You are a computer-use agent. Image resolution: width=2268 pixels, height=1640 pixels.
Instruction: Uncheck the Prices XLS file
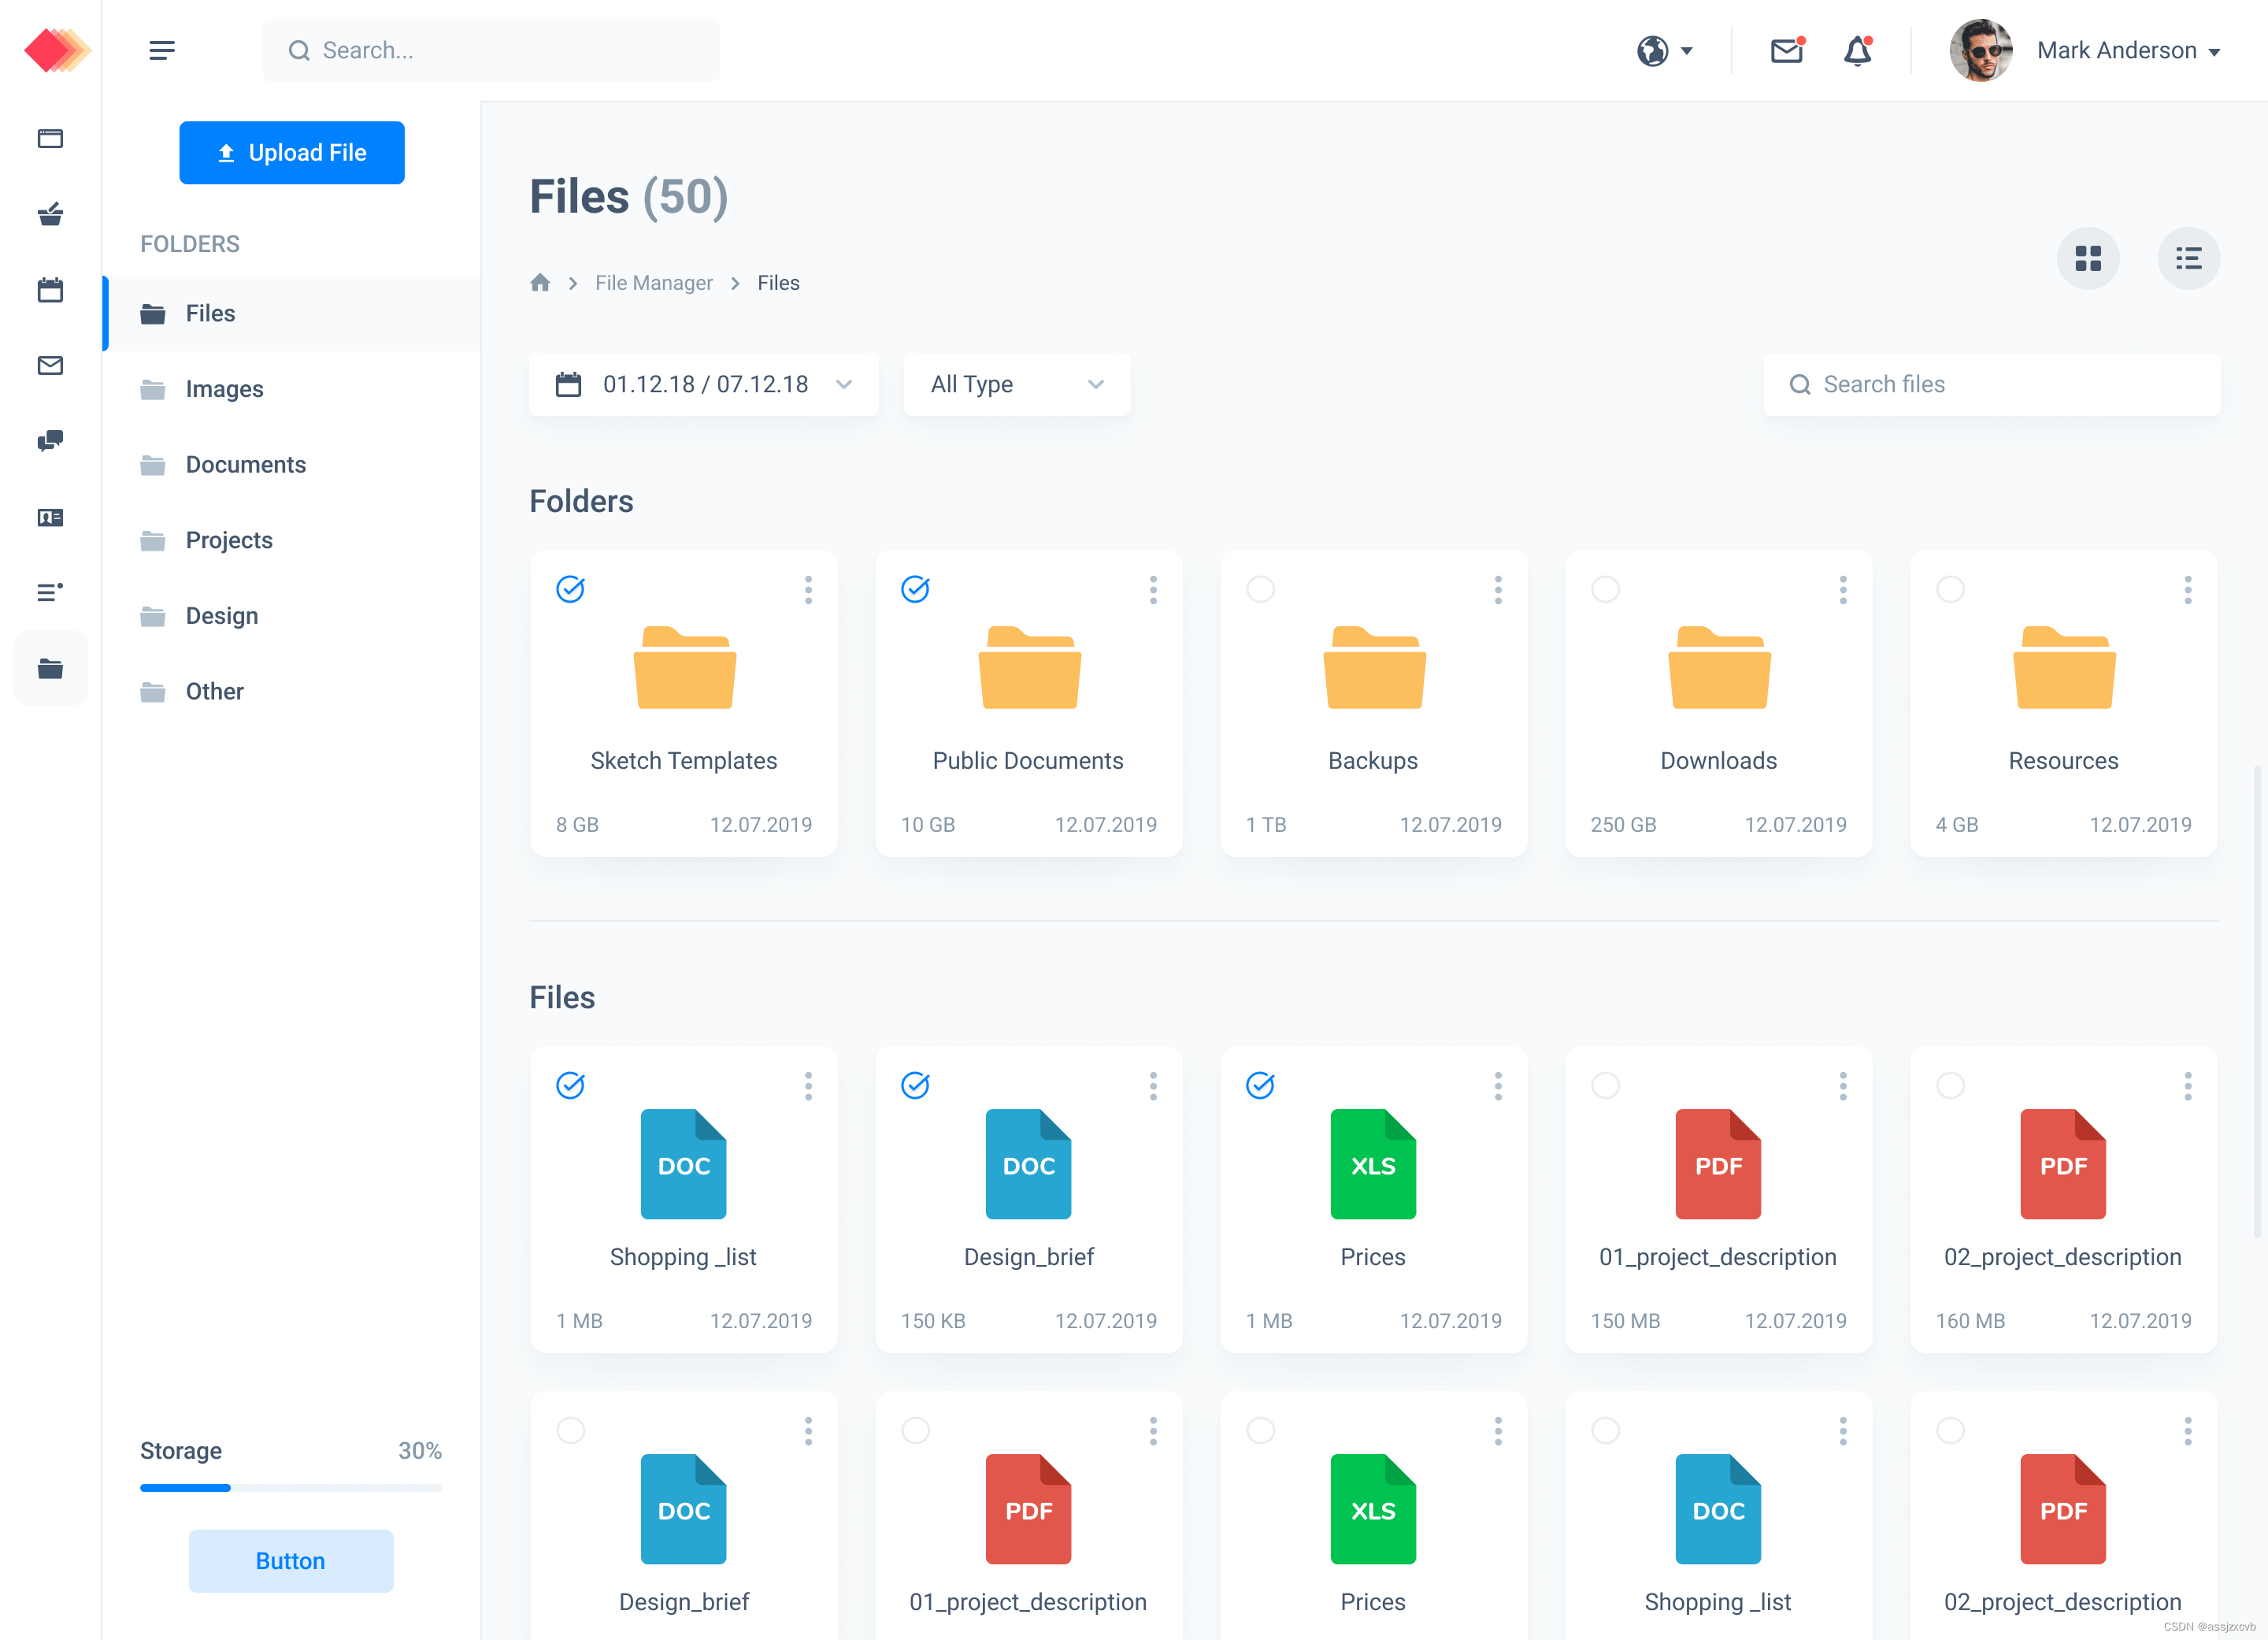(1260, 1085)
